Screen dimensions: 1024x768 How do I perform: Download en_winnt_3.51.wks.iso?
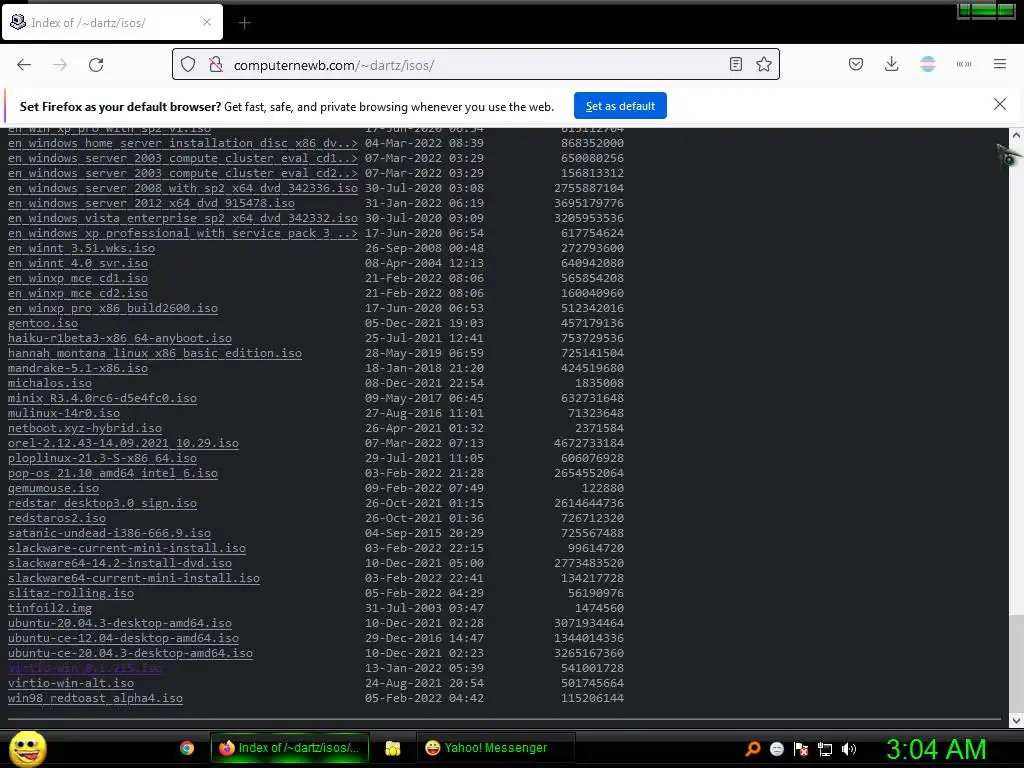click(x=82, y=248)
